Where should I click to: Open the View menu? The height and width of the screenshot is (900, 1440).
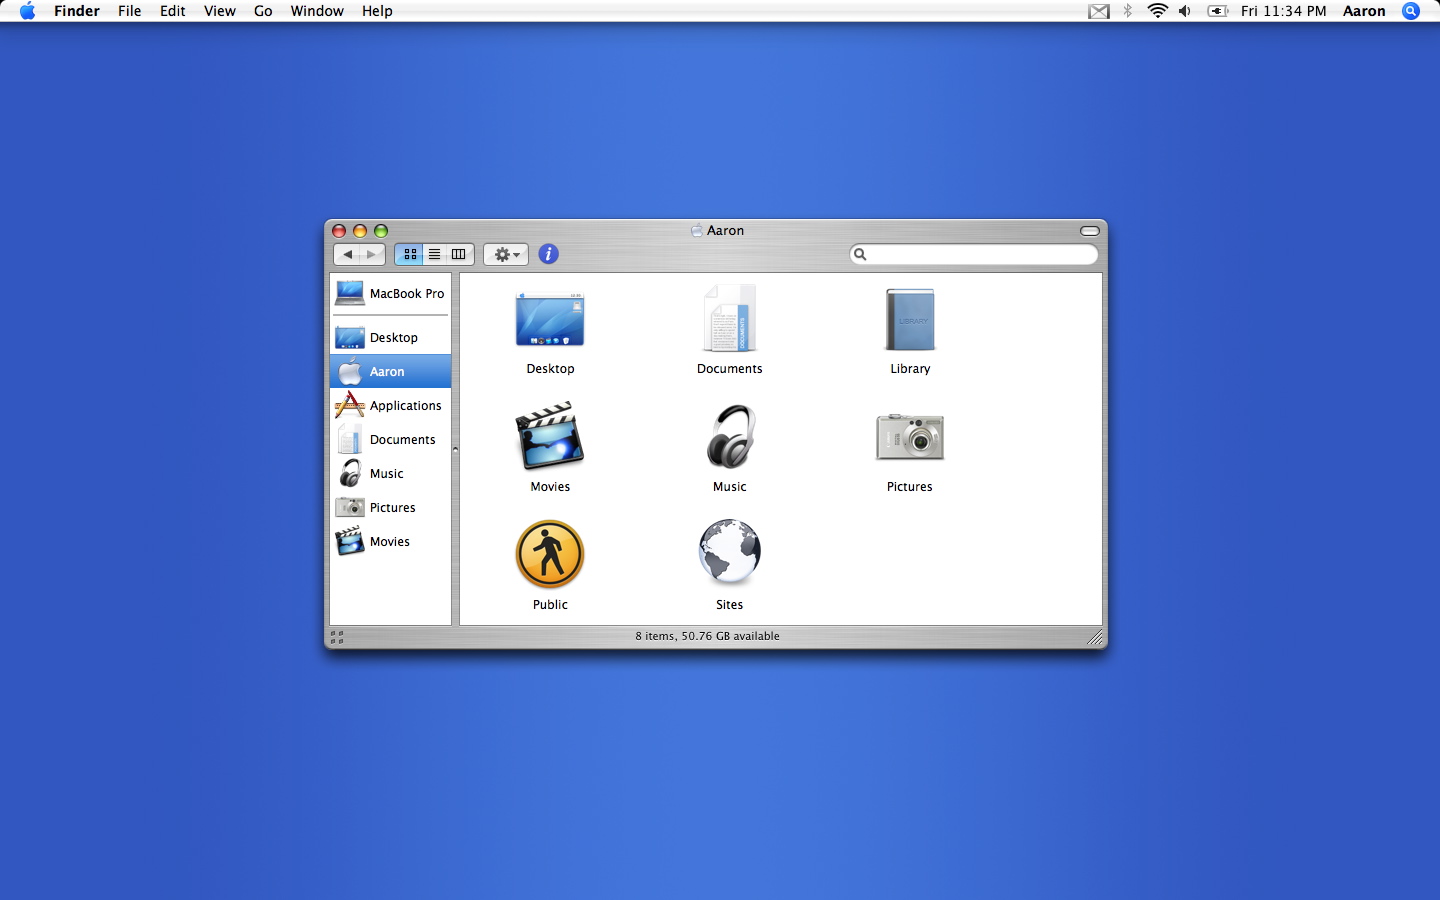coord(220,11)
